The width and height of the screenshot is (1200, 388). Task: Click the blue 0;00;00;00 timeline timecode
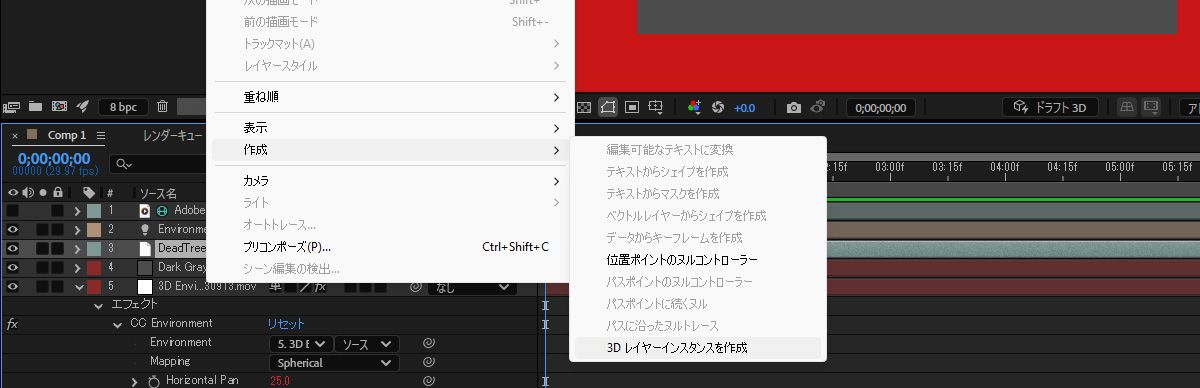pos(54,158)
